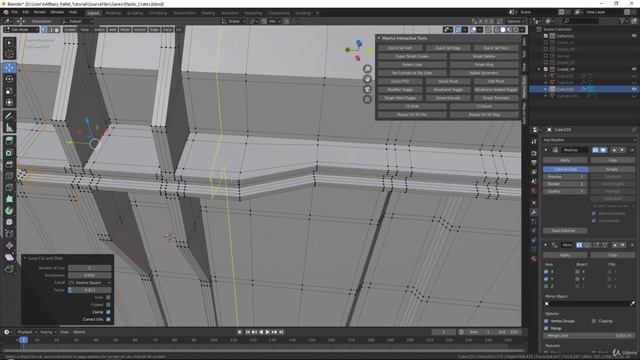The height and width of the screenshot is (360, 640).
Task: Open the Global transform orientation dropdown
Action: [233, 21]
